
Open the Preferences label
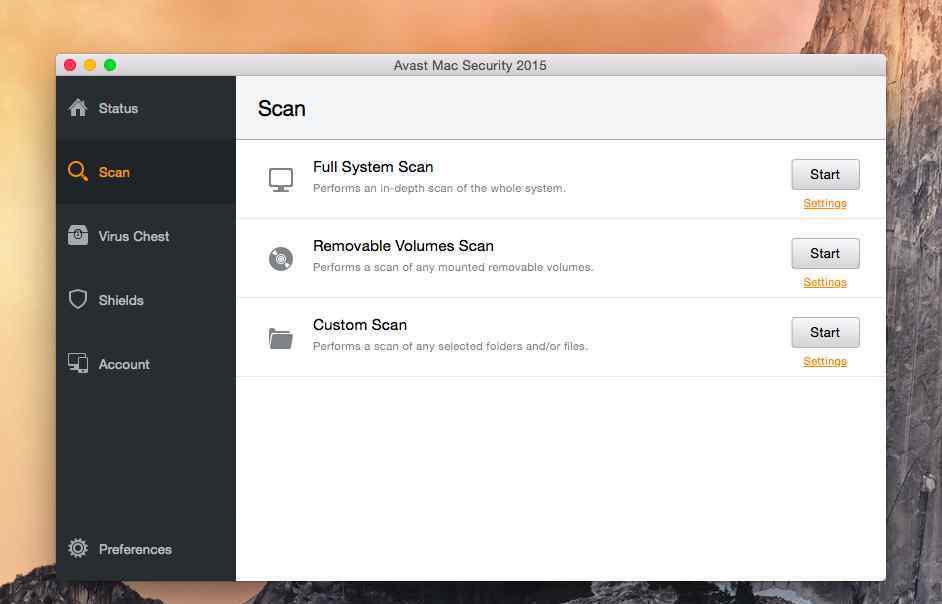(135, 549)
